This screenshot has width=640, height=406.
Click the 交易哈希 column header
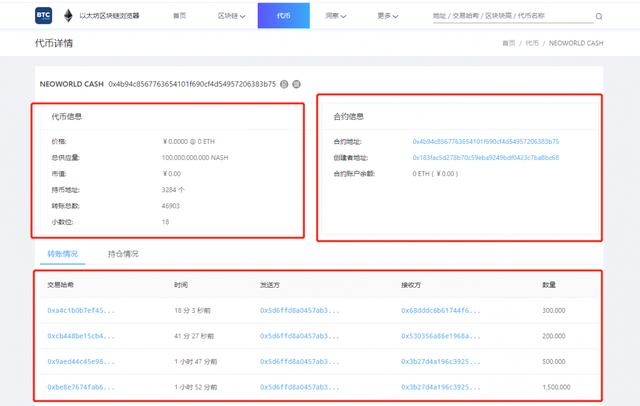pos(60,285)
